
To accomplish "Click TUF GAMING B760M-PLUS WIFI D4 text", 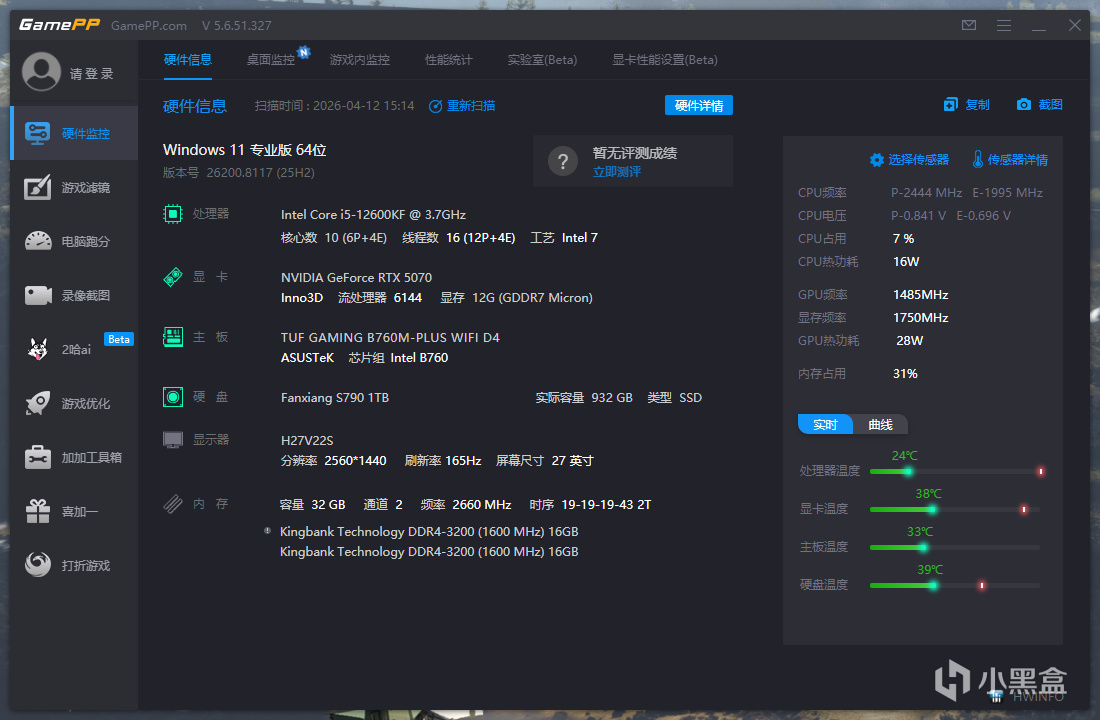I will click(390, 338).
